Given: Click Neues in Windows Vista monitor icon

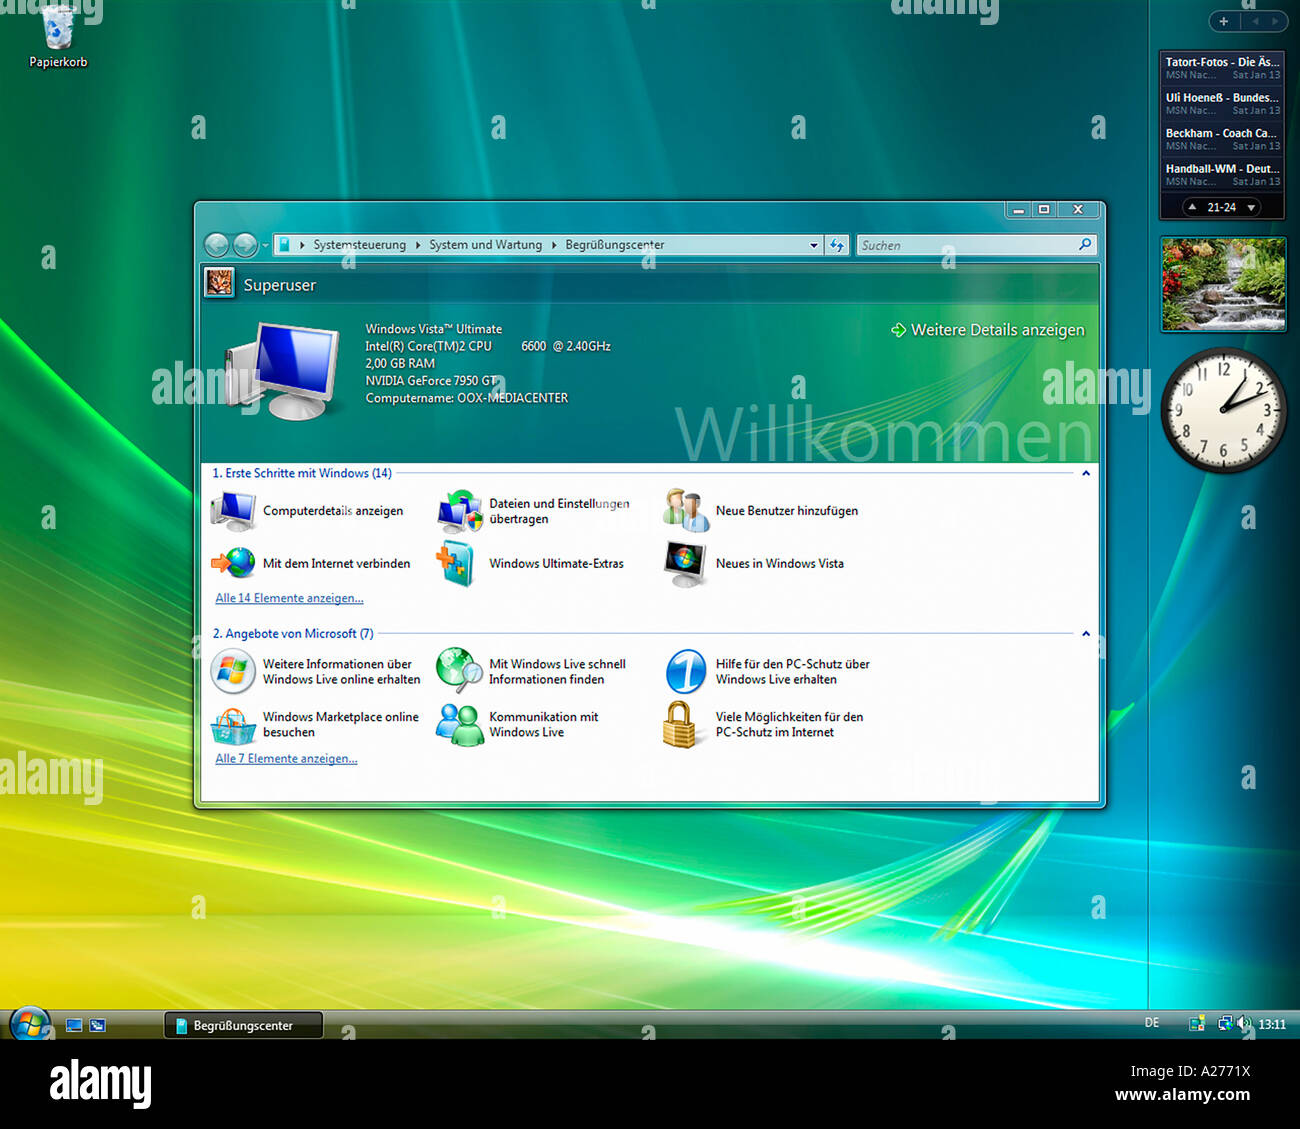Looking at the screenshot, I should [x=686, y=563].
